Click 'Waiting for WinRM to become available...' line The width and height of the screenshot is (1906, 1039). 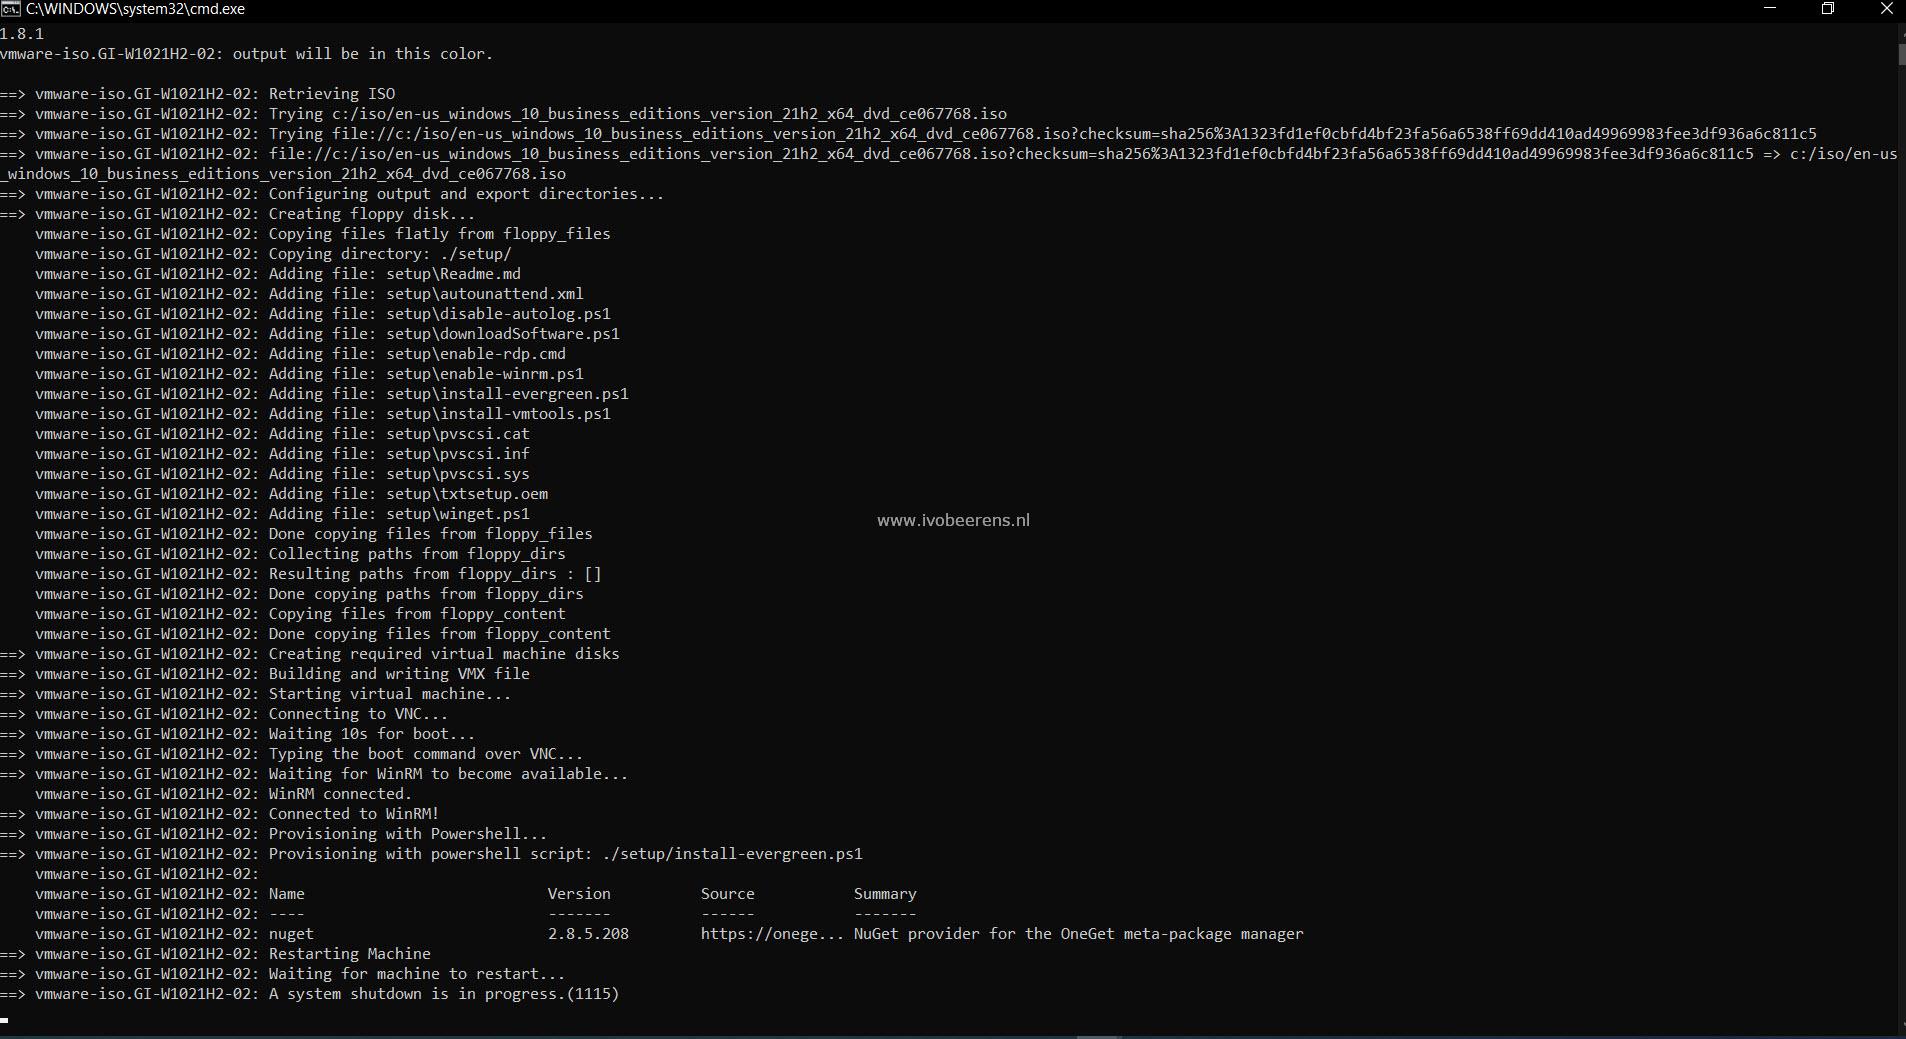(448, 774)
